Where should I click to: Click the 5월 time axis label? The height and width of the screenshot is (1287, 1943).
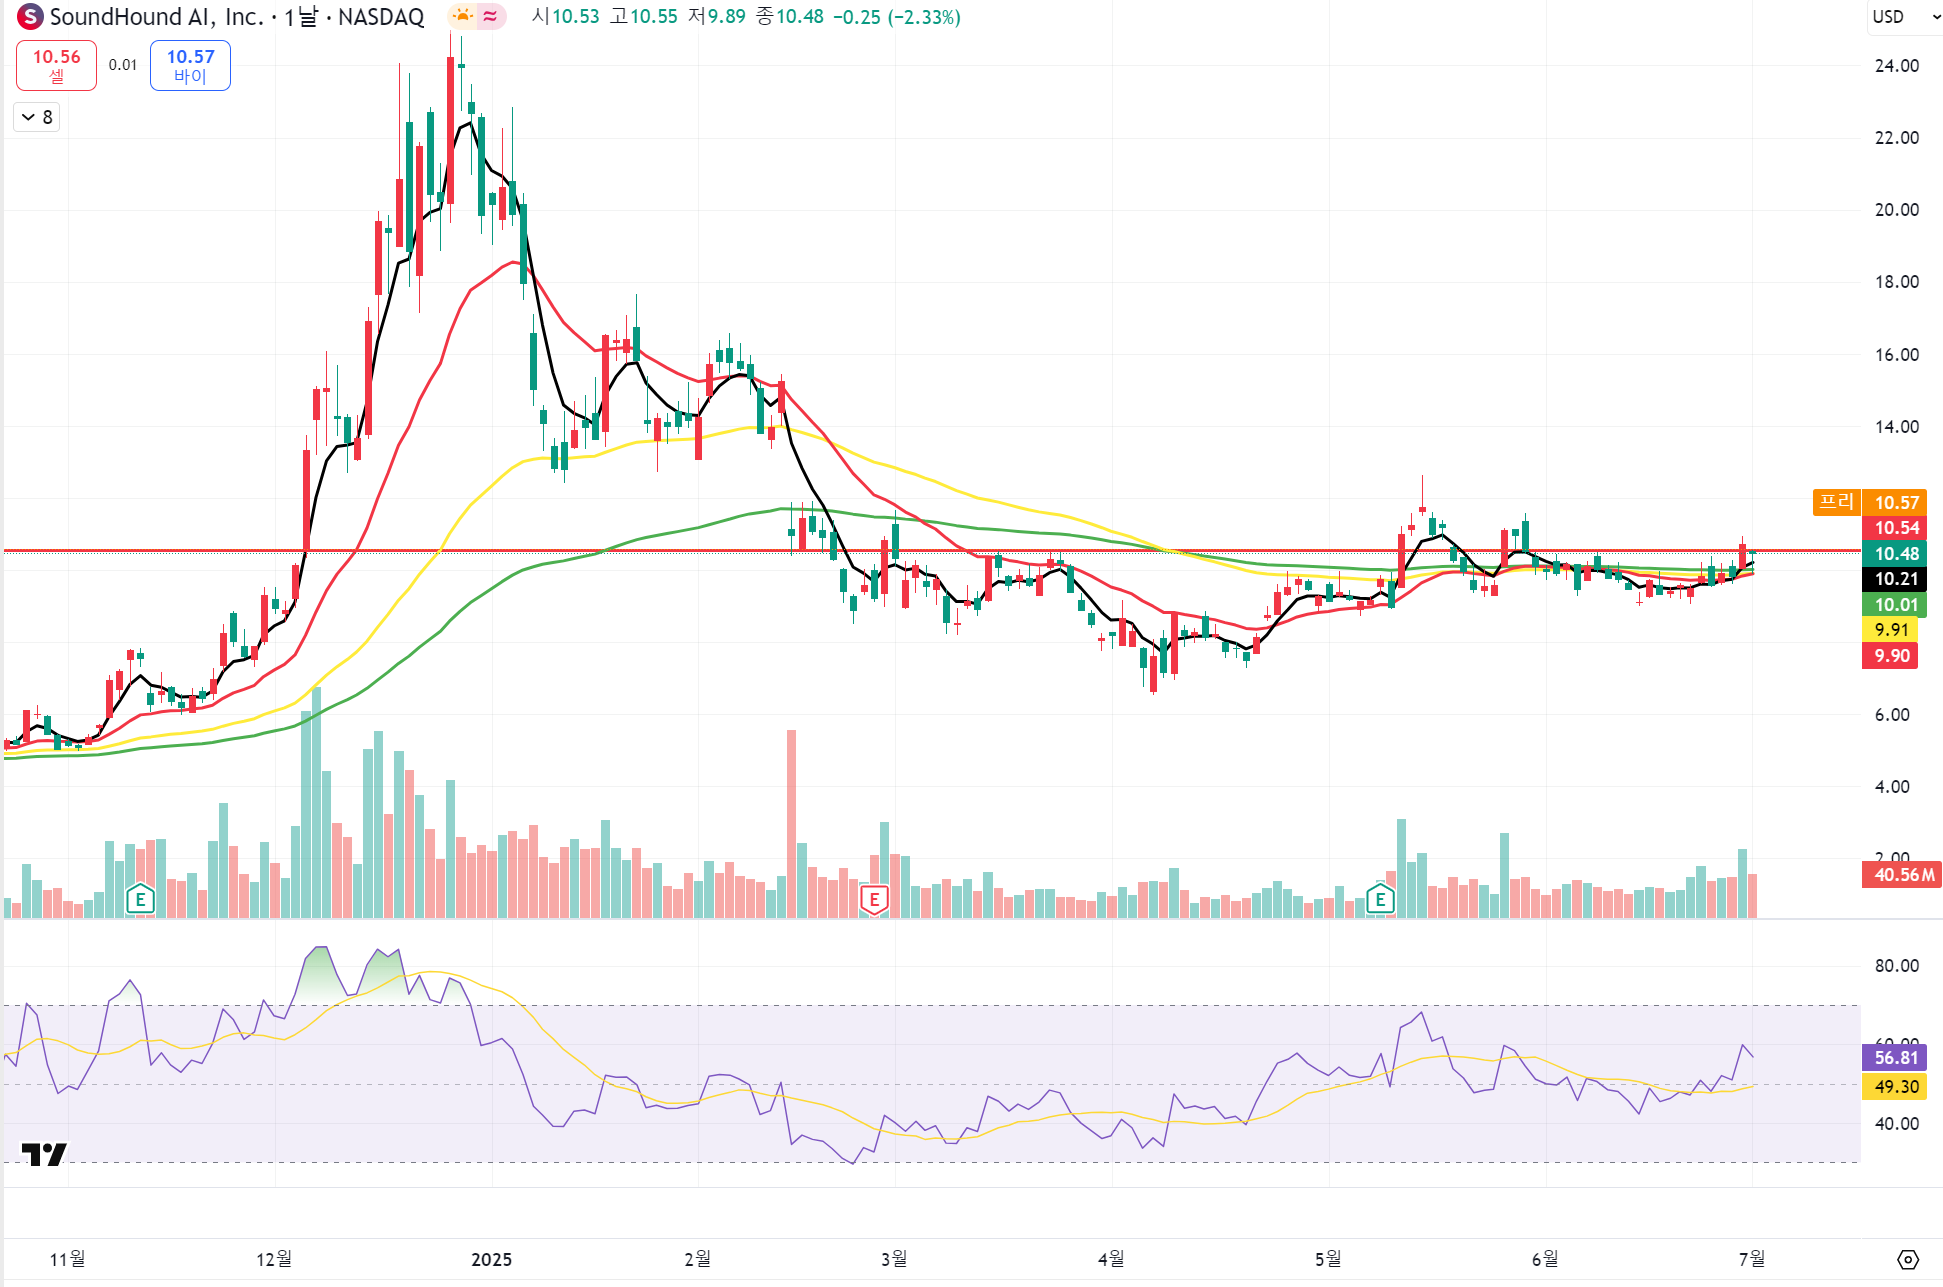pyautogui.click(x=1328, y=1259)
